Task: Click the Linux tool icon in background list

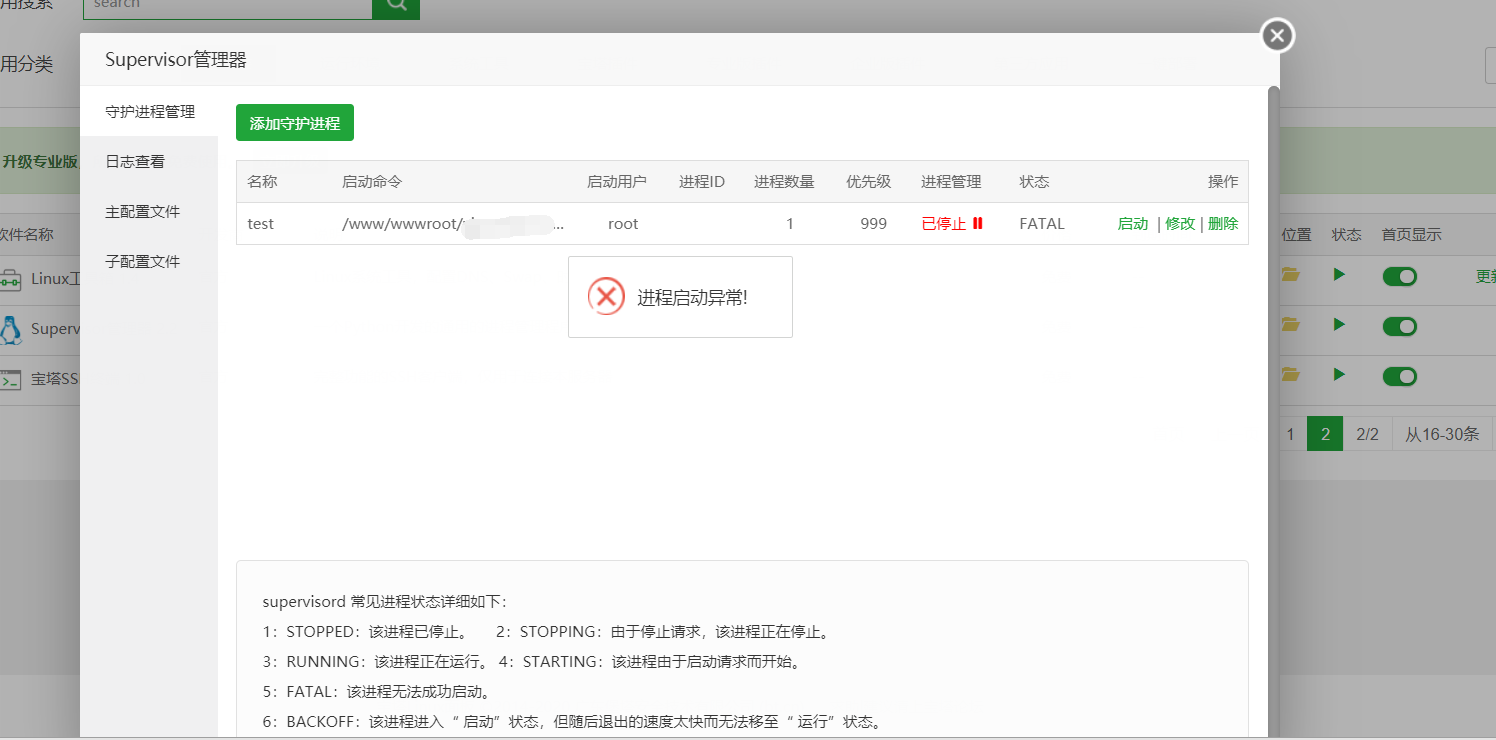Action: click(x=10, y=279)
